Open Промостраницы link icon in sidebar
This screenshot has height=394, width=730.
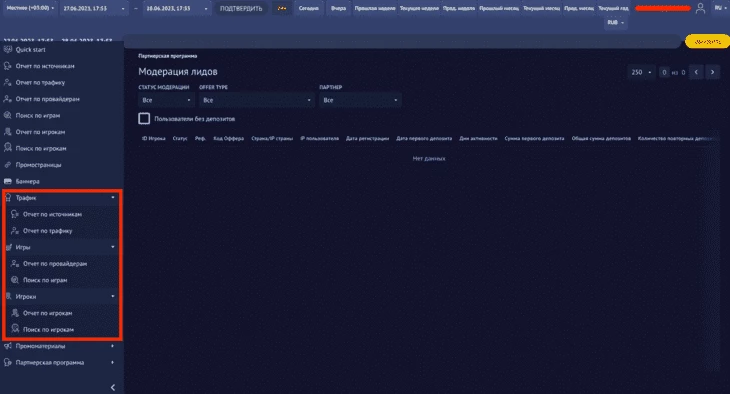[7, 165]
